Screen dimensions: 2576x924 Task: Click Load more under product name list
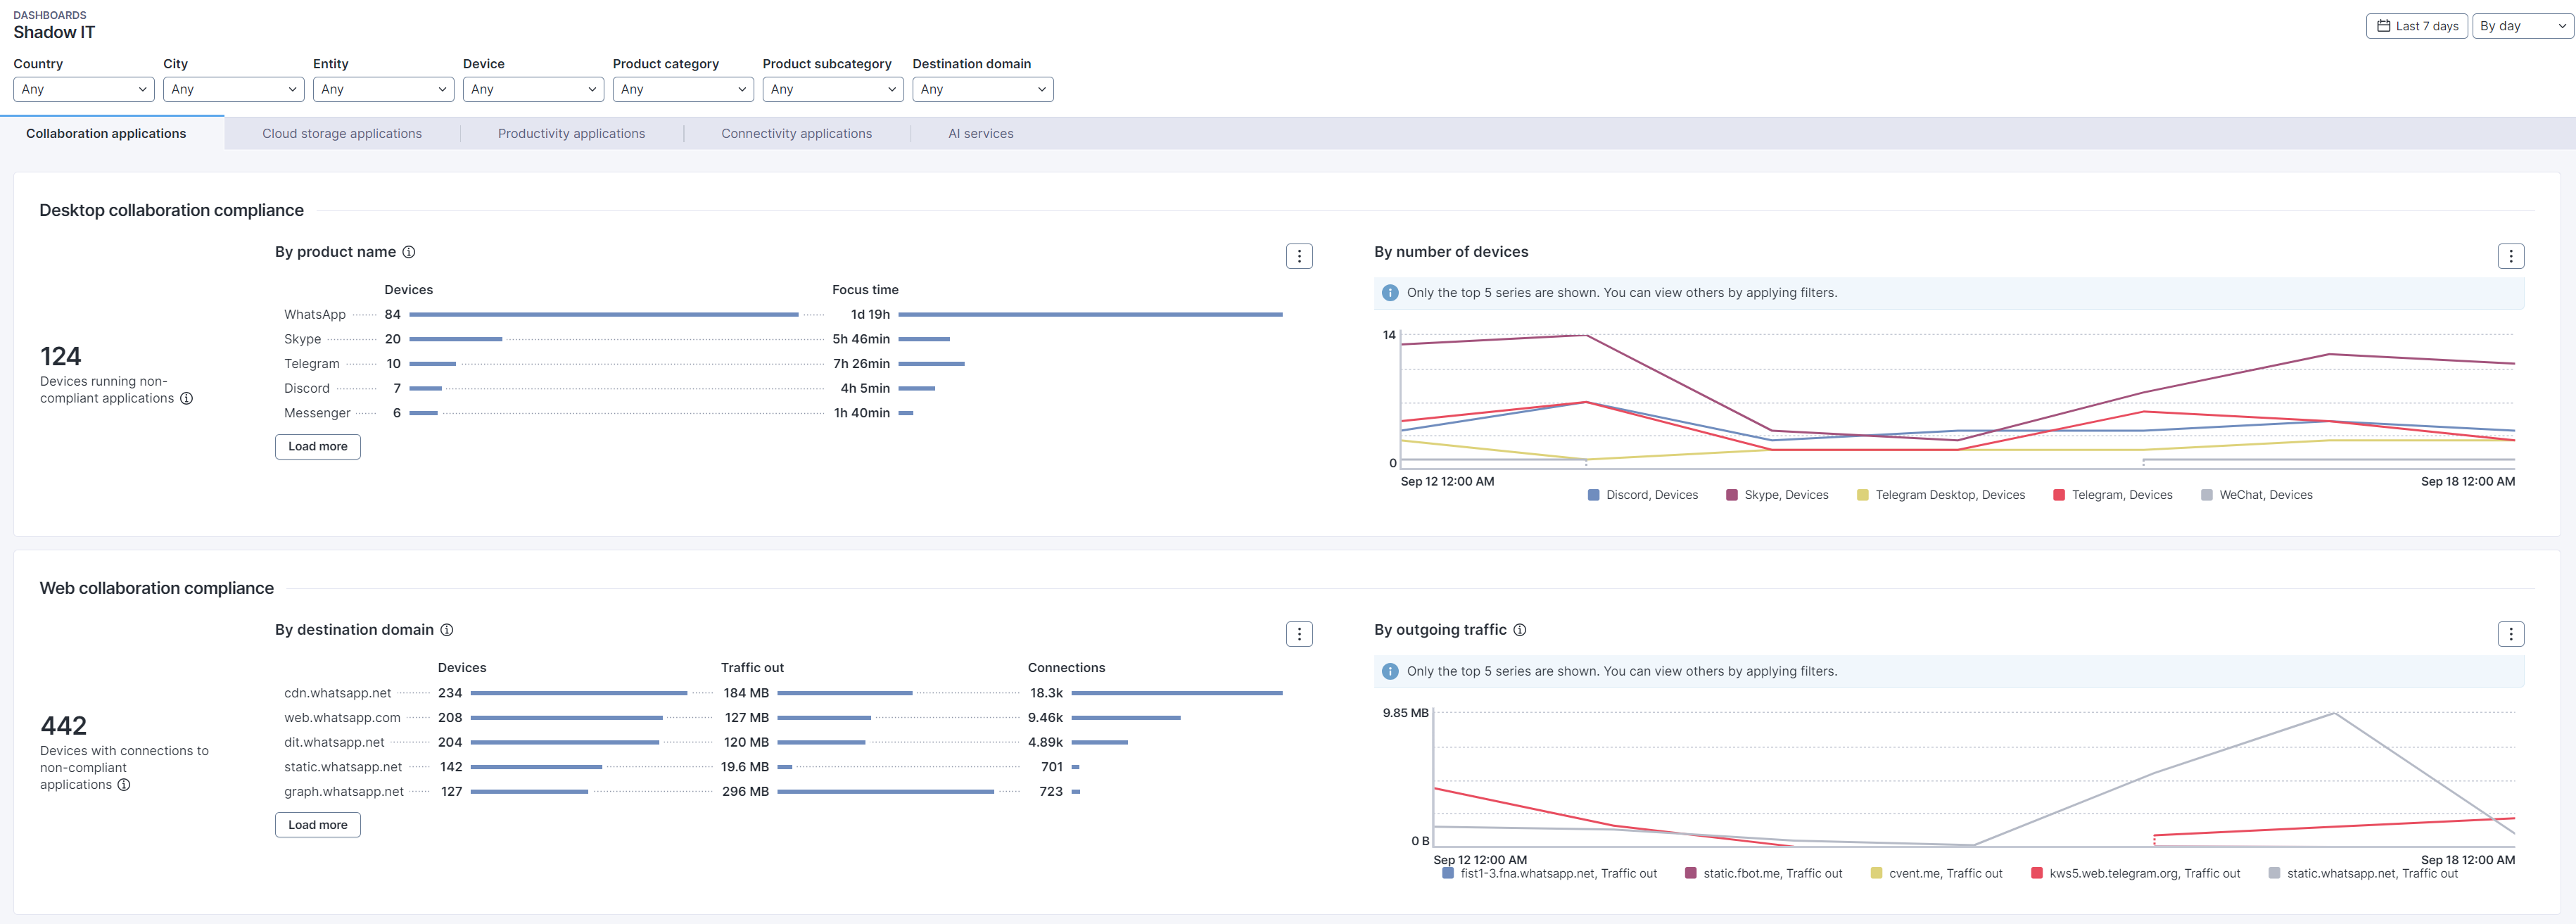[317, 446]
